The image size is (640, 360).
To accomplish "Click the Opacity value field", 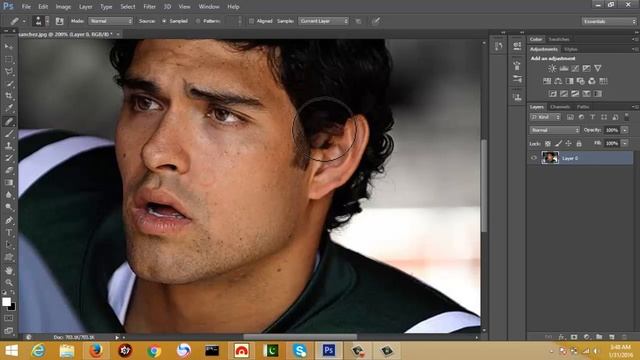I will click(x=611, y=130).
